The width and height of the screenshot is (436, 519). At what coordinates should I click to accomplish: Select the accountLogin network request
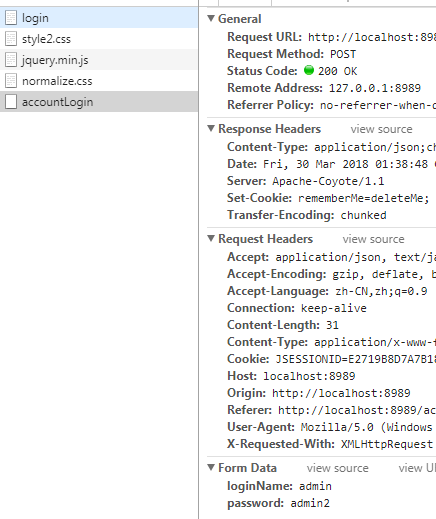tap(99, 102)
